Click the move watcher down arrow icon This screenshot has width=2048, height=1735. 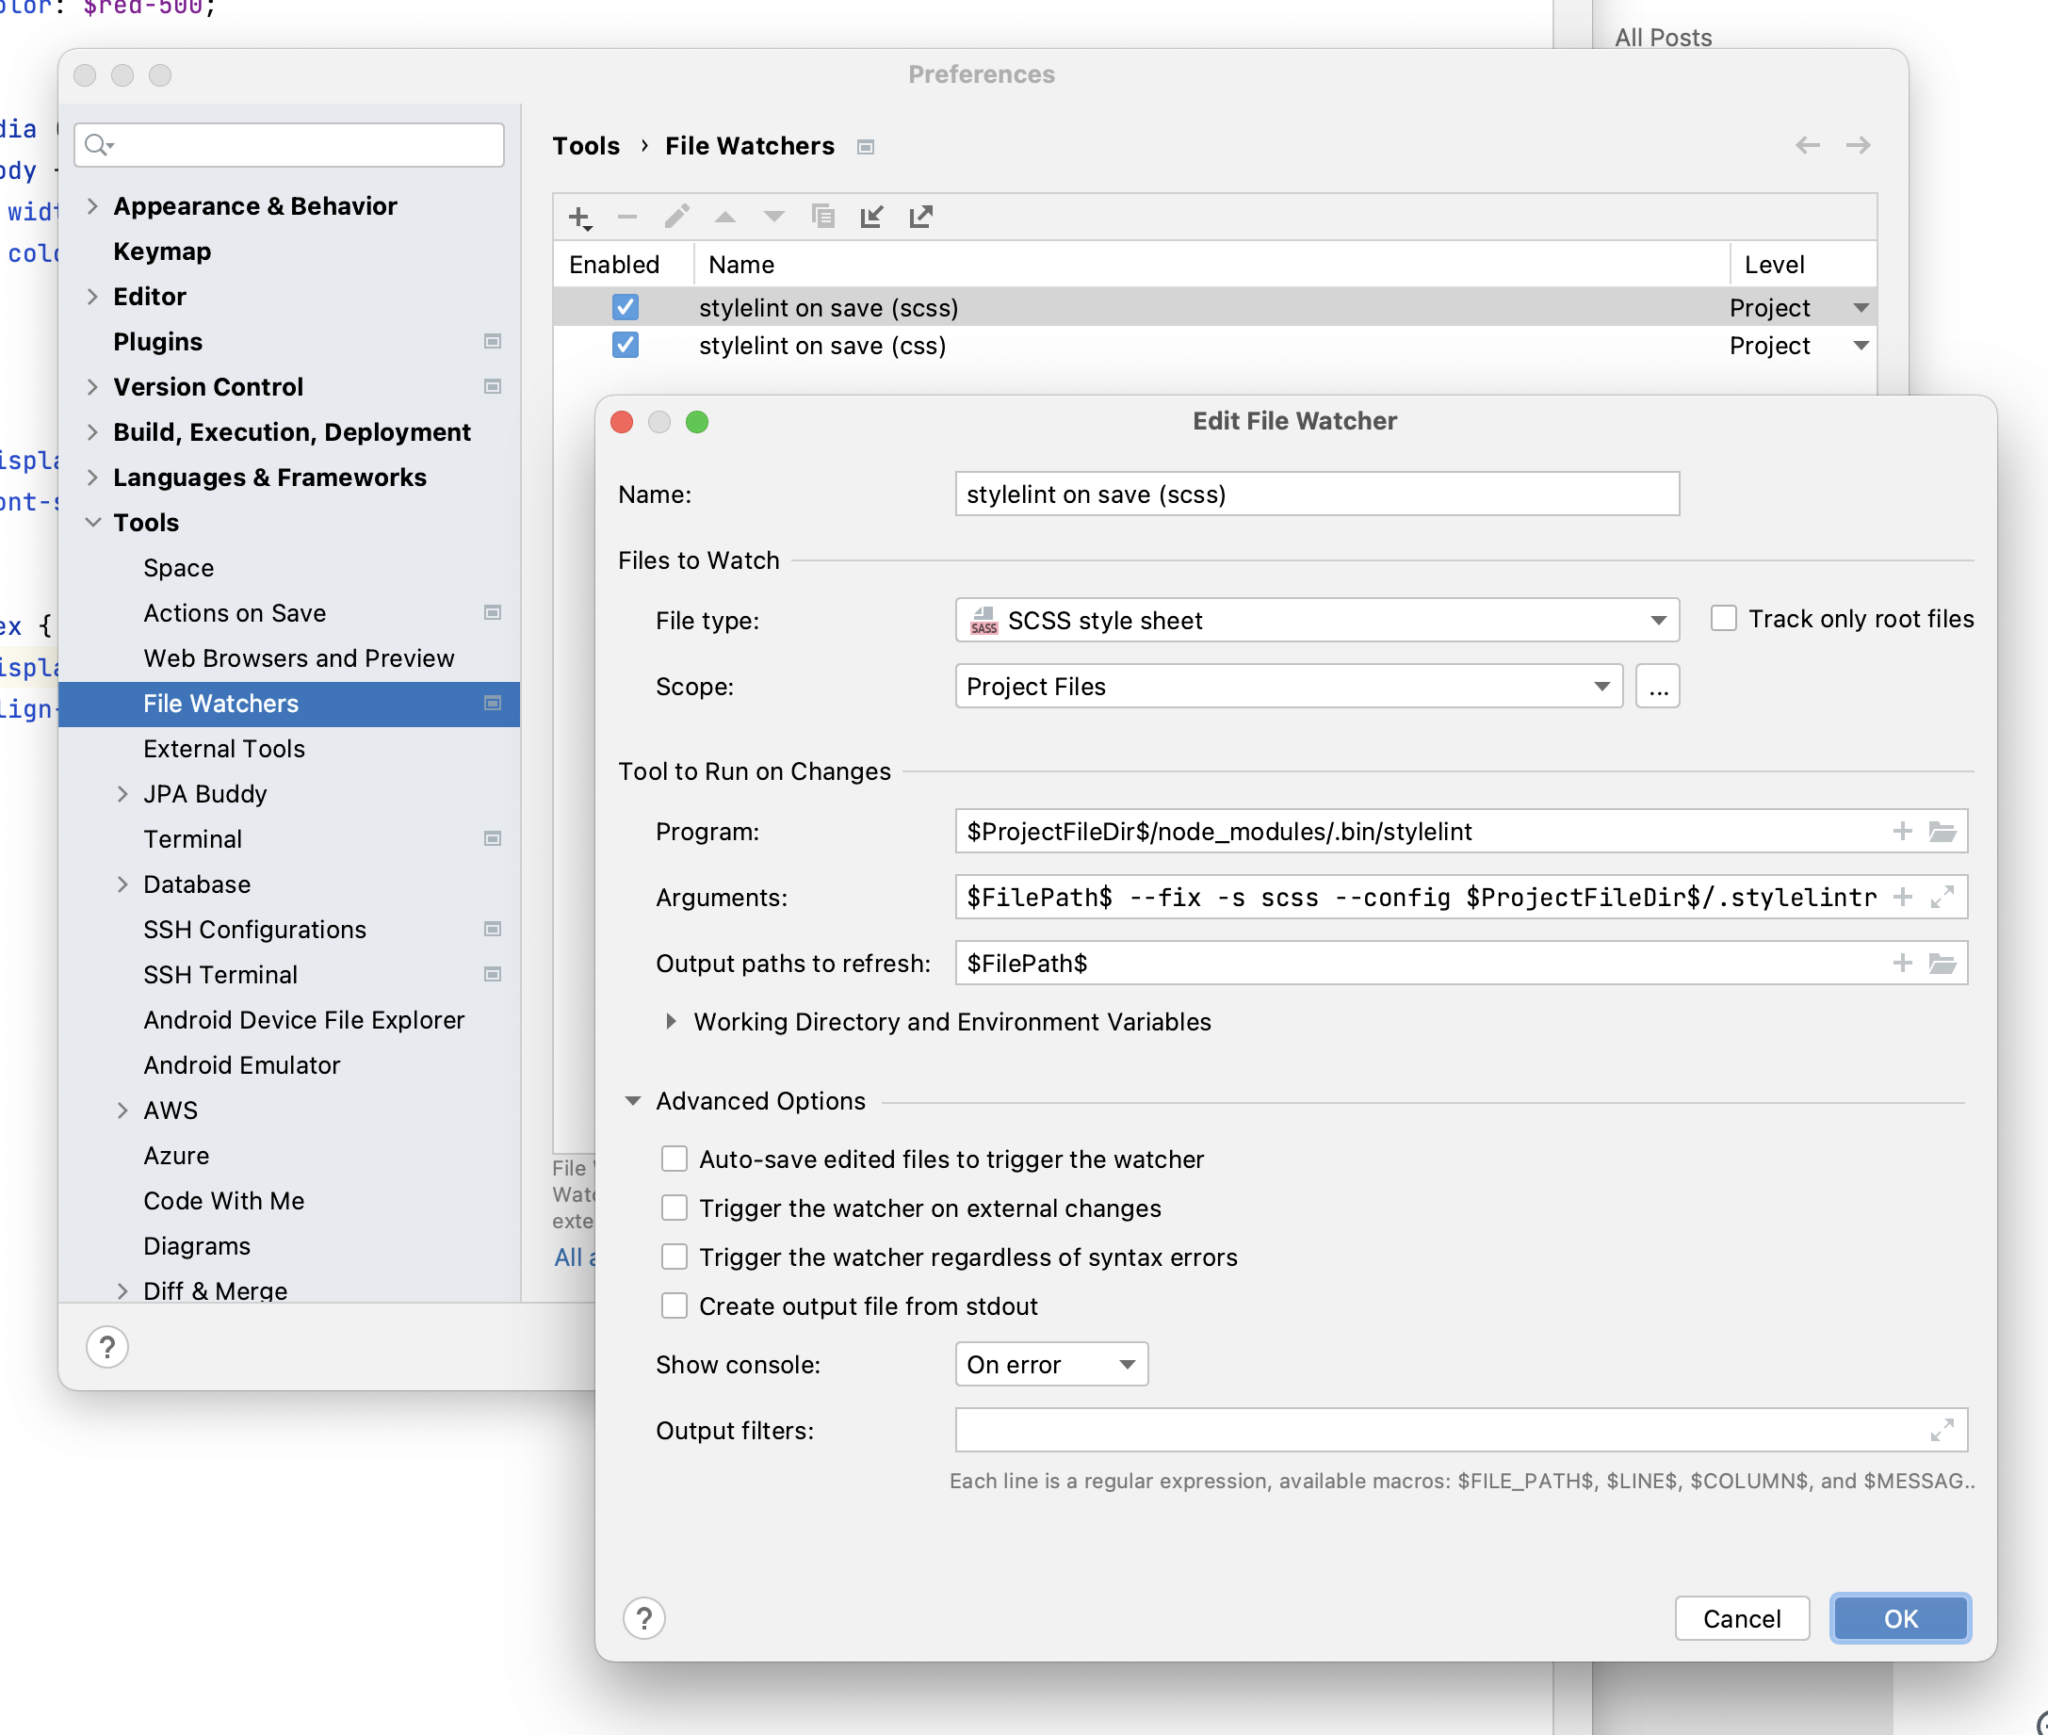(773, 217)
